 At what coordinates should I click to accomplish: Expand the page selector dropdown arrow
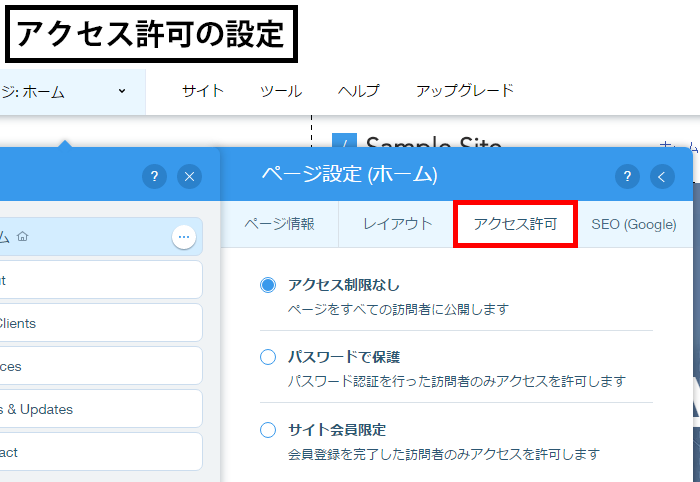click(122, 91)
